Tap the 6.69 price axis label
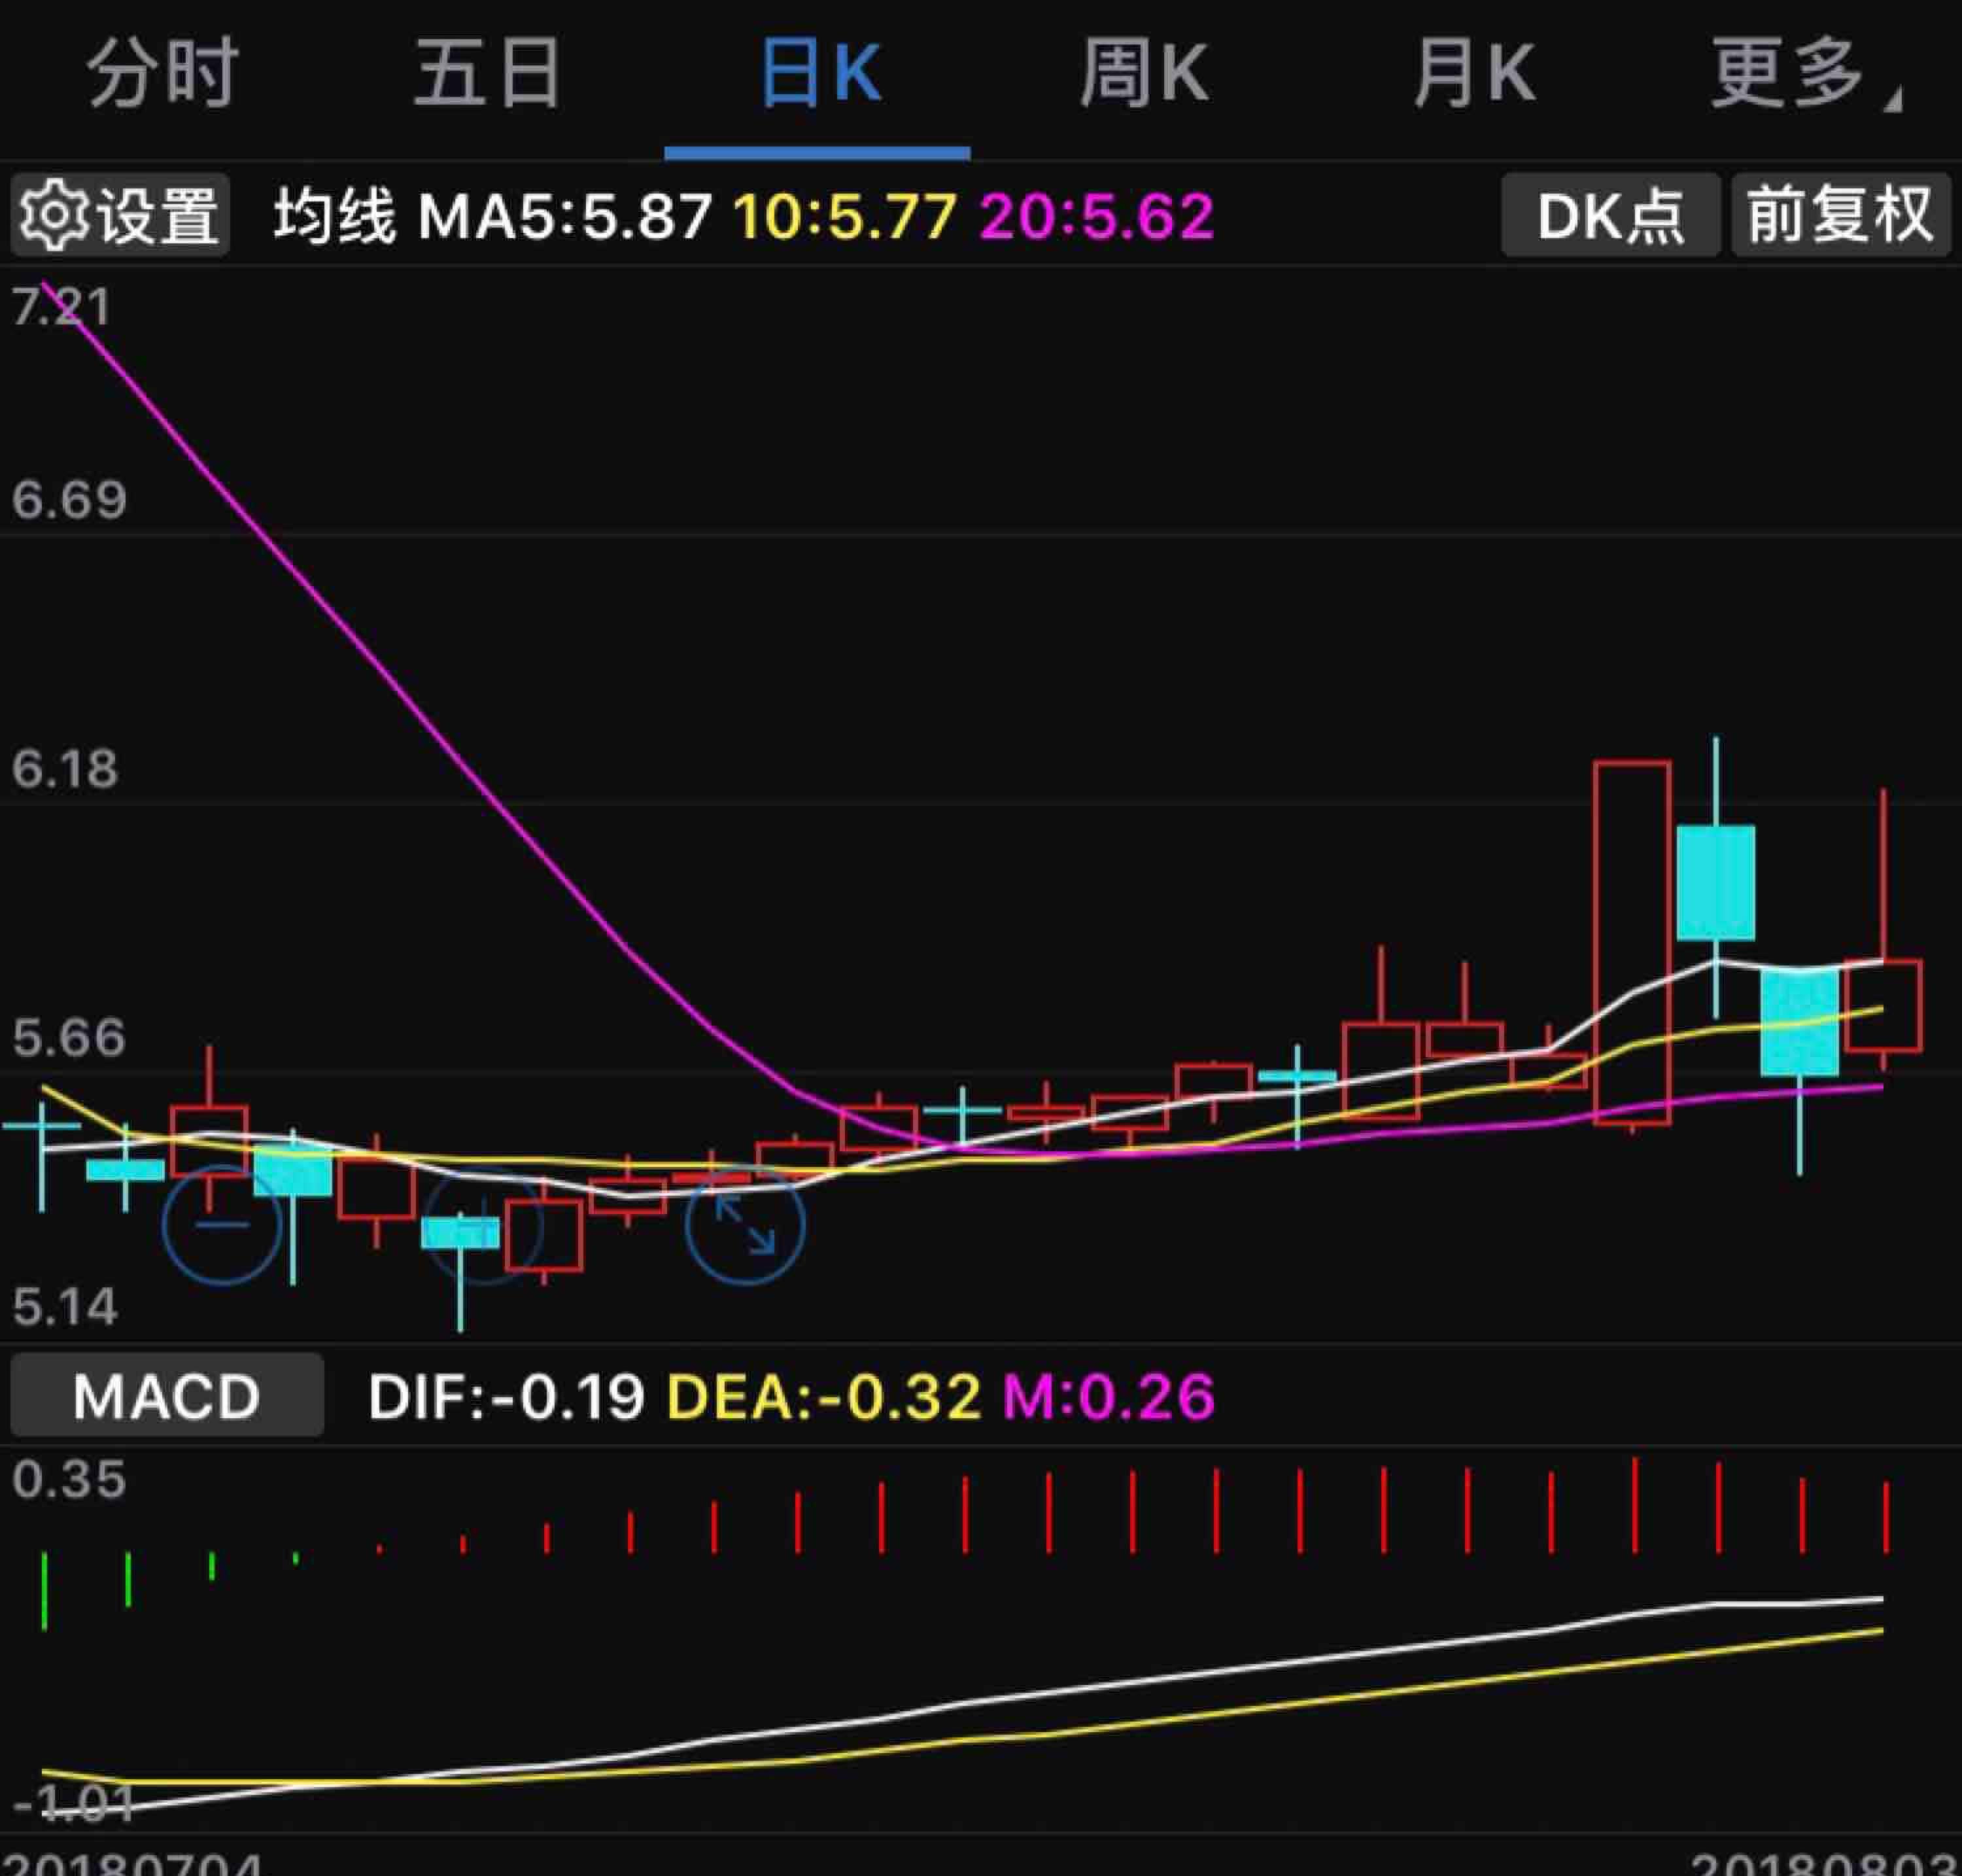Screen dimensions: 1962x1876 coord(69,499)
